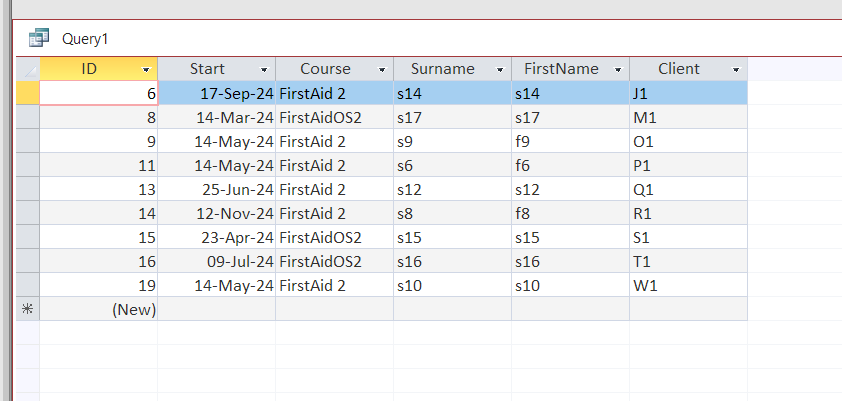Click the select-all corner of datasheet
This screenshot has width=842, height=401.
point(28,69)
